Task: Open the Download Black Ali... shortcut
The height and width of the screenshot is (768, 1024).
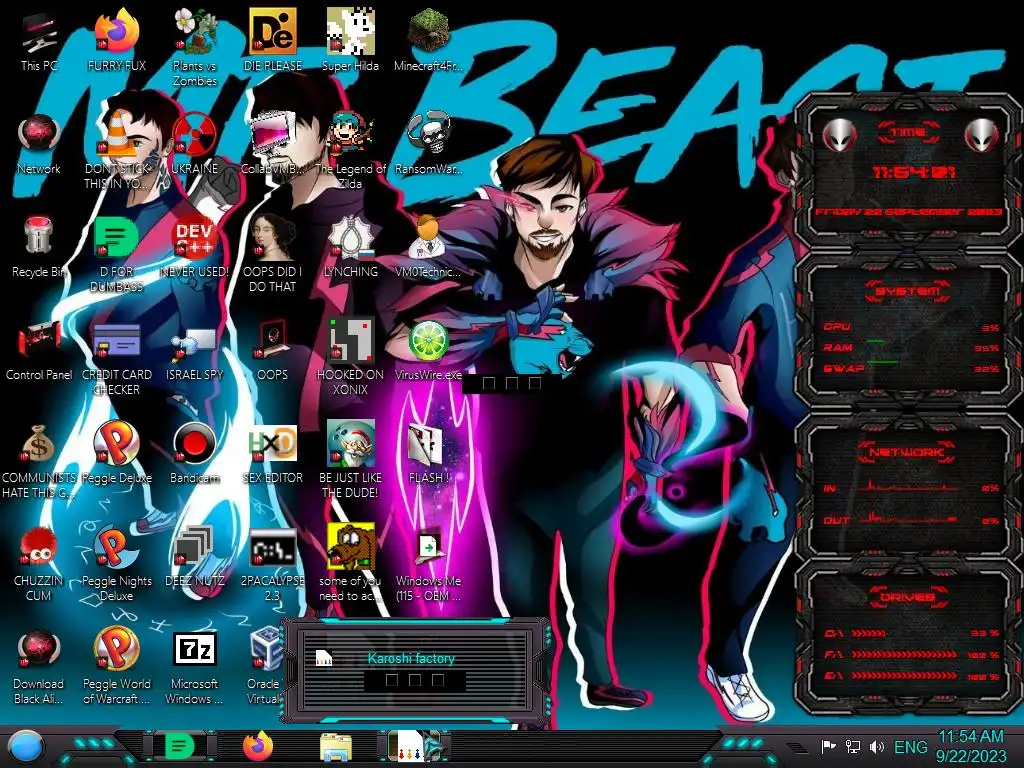Action: pyautogui.click(x=39, y=666)
